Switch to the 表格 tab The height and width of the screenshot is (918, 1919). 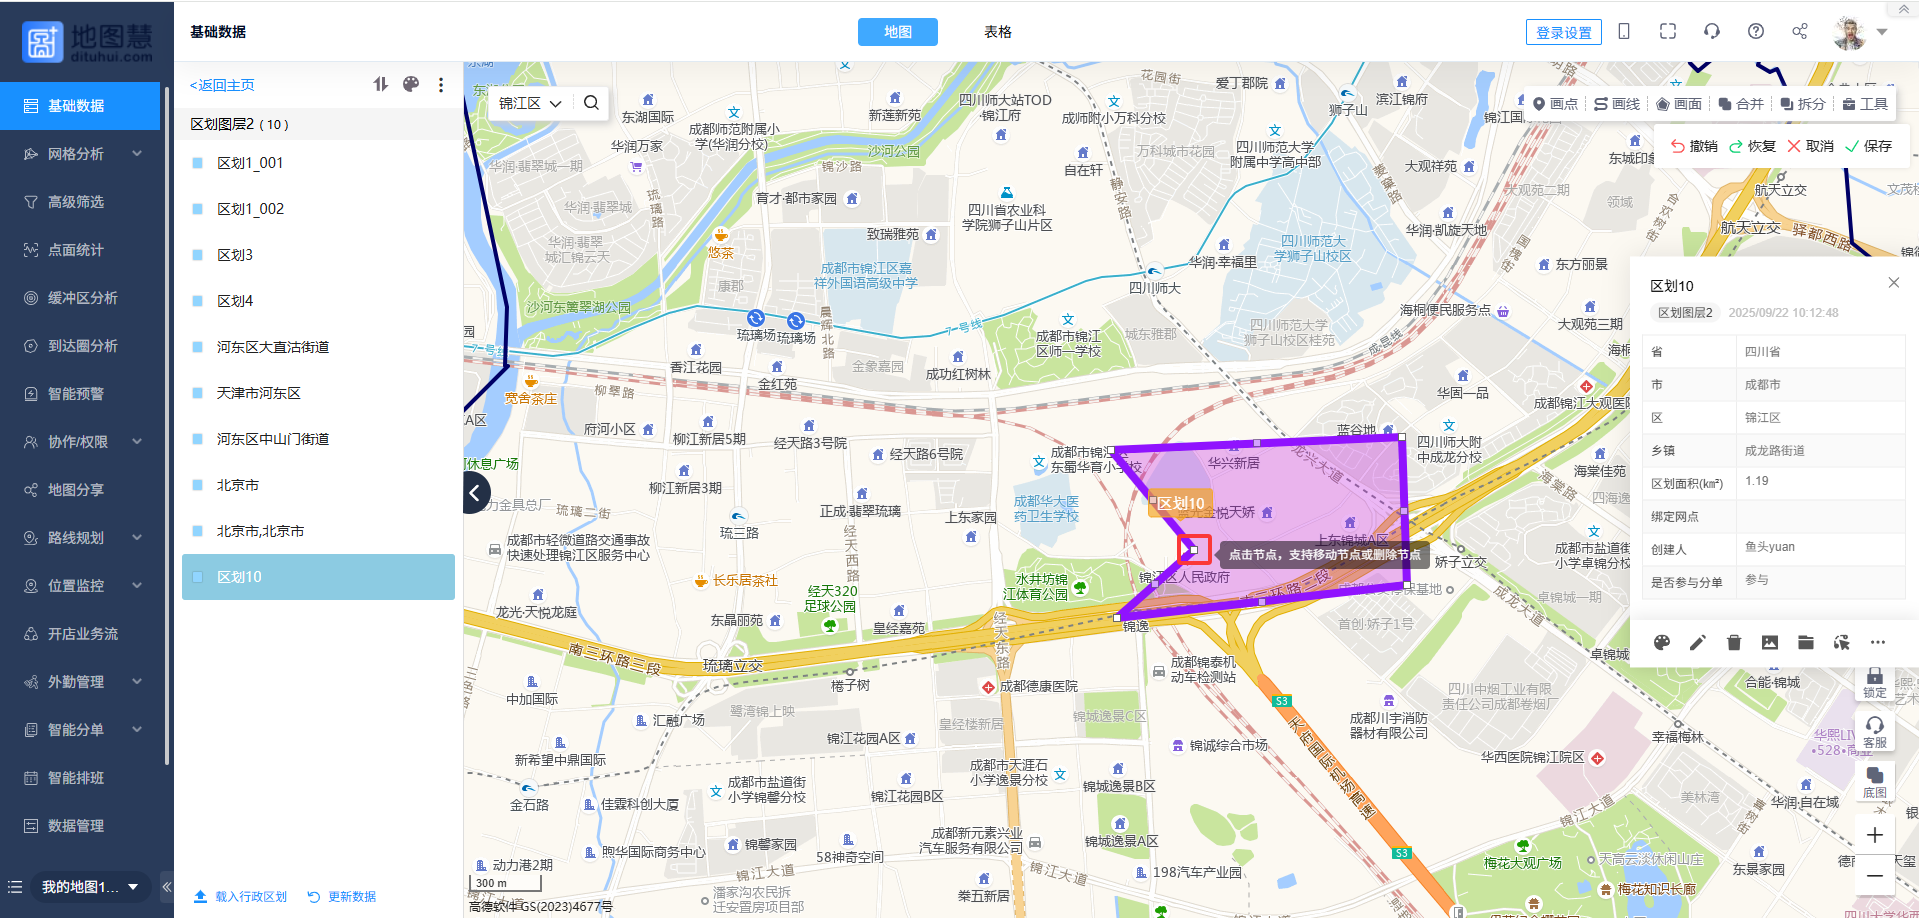[x=997, y=32]
